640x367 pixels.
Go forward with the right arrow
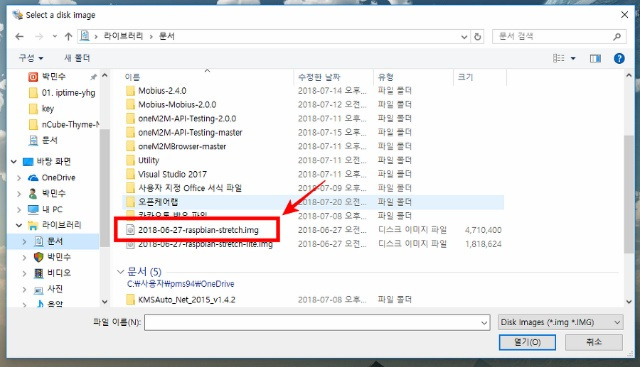point(39,37)
